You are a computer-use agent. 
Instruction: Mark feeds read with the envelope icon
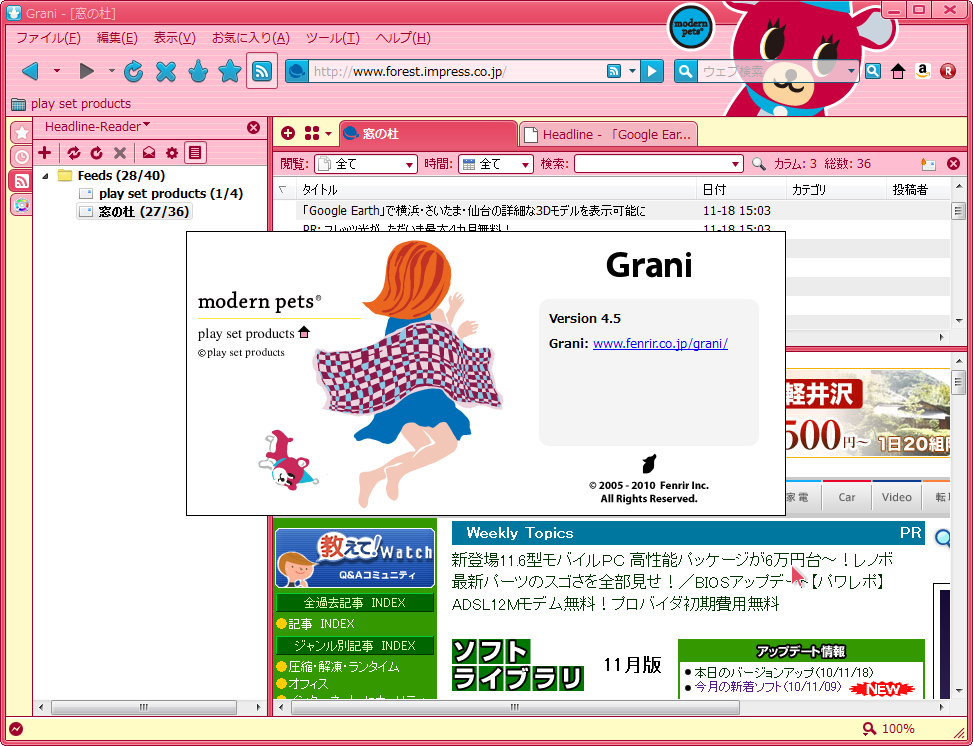click(149, 152)
